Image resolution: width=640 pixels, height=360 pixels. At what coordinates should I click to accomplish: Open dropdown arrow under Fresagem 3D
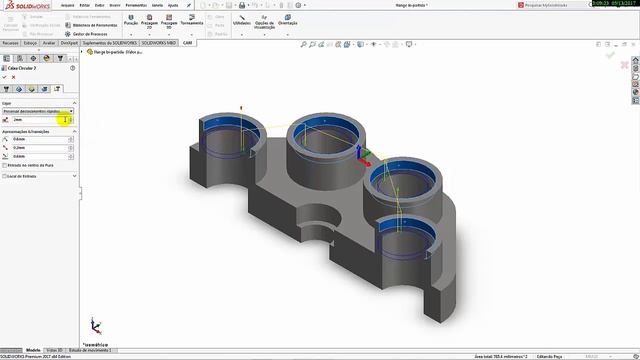169,35
